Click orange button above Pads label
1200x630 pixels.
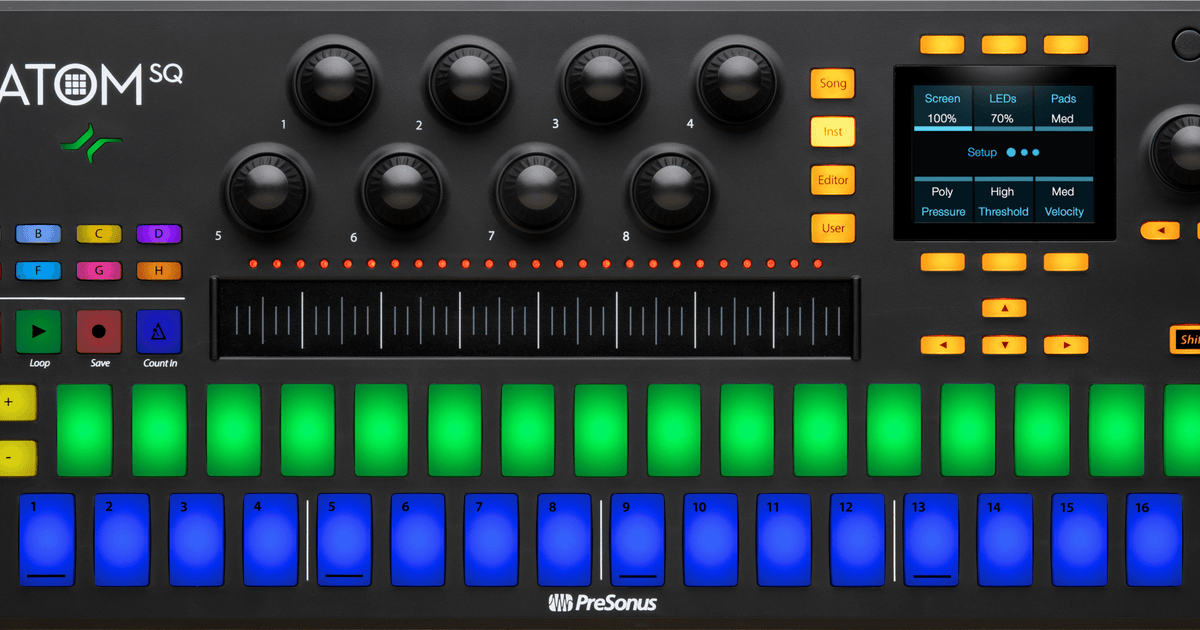[x=1066, y=44]
